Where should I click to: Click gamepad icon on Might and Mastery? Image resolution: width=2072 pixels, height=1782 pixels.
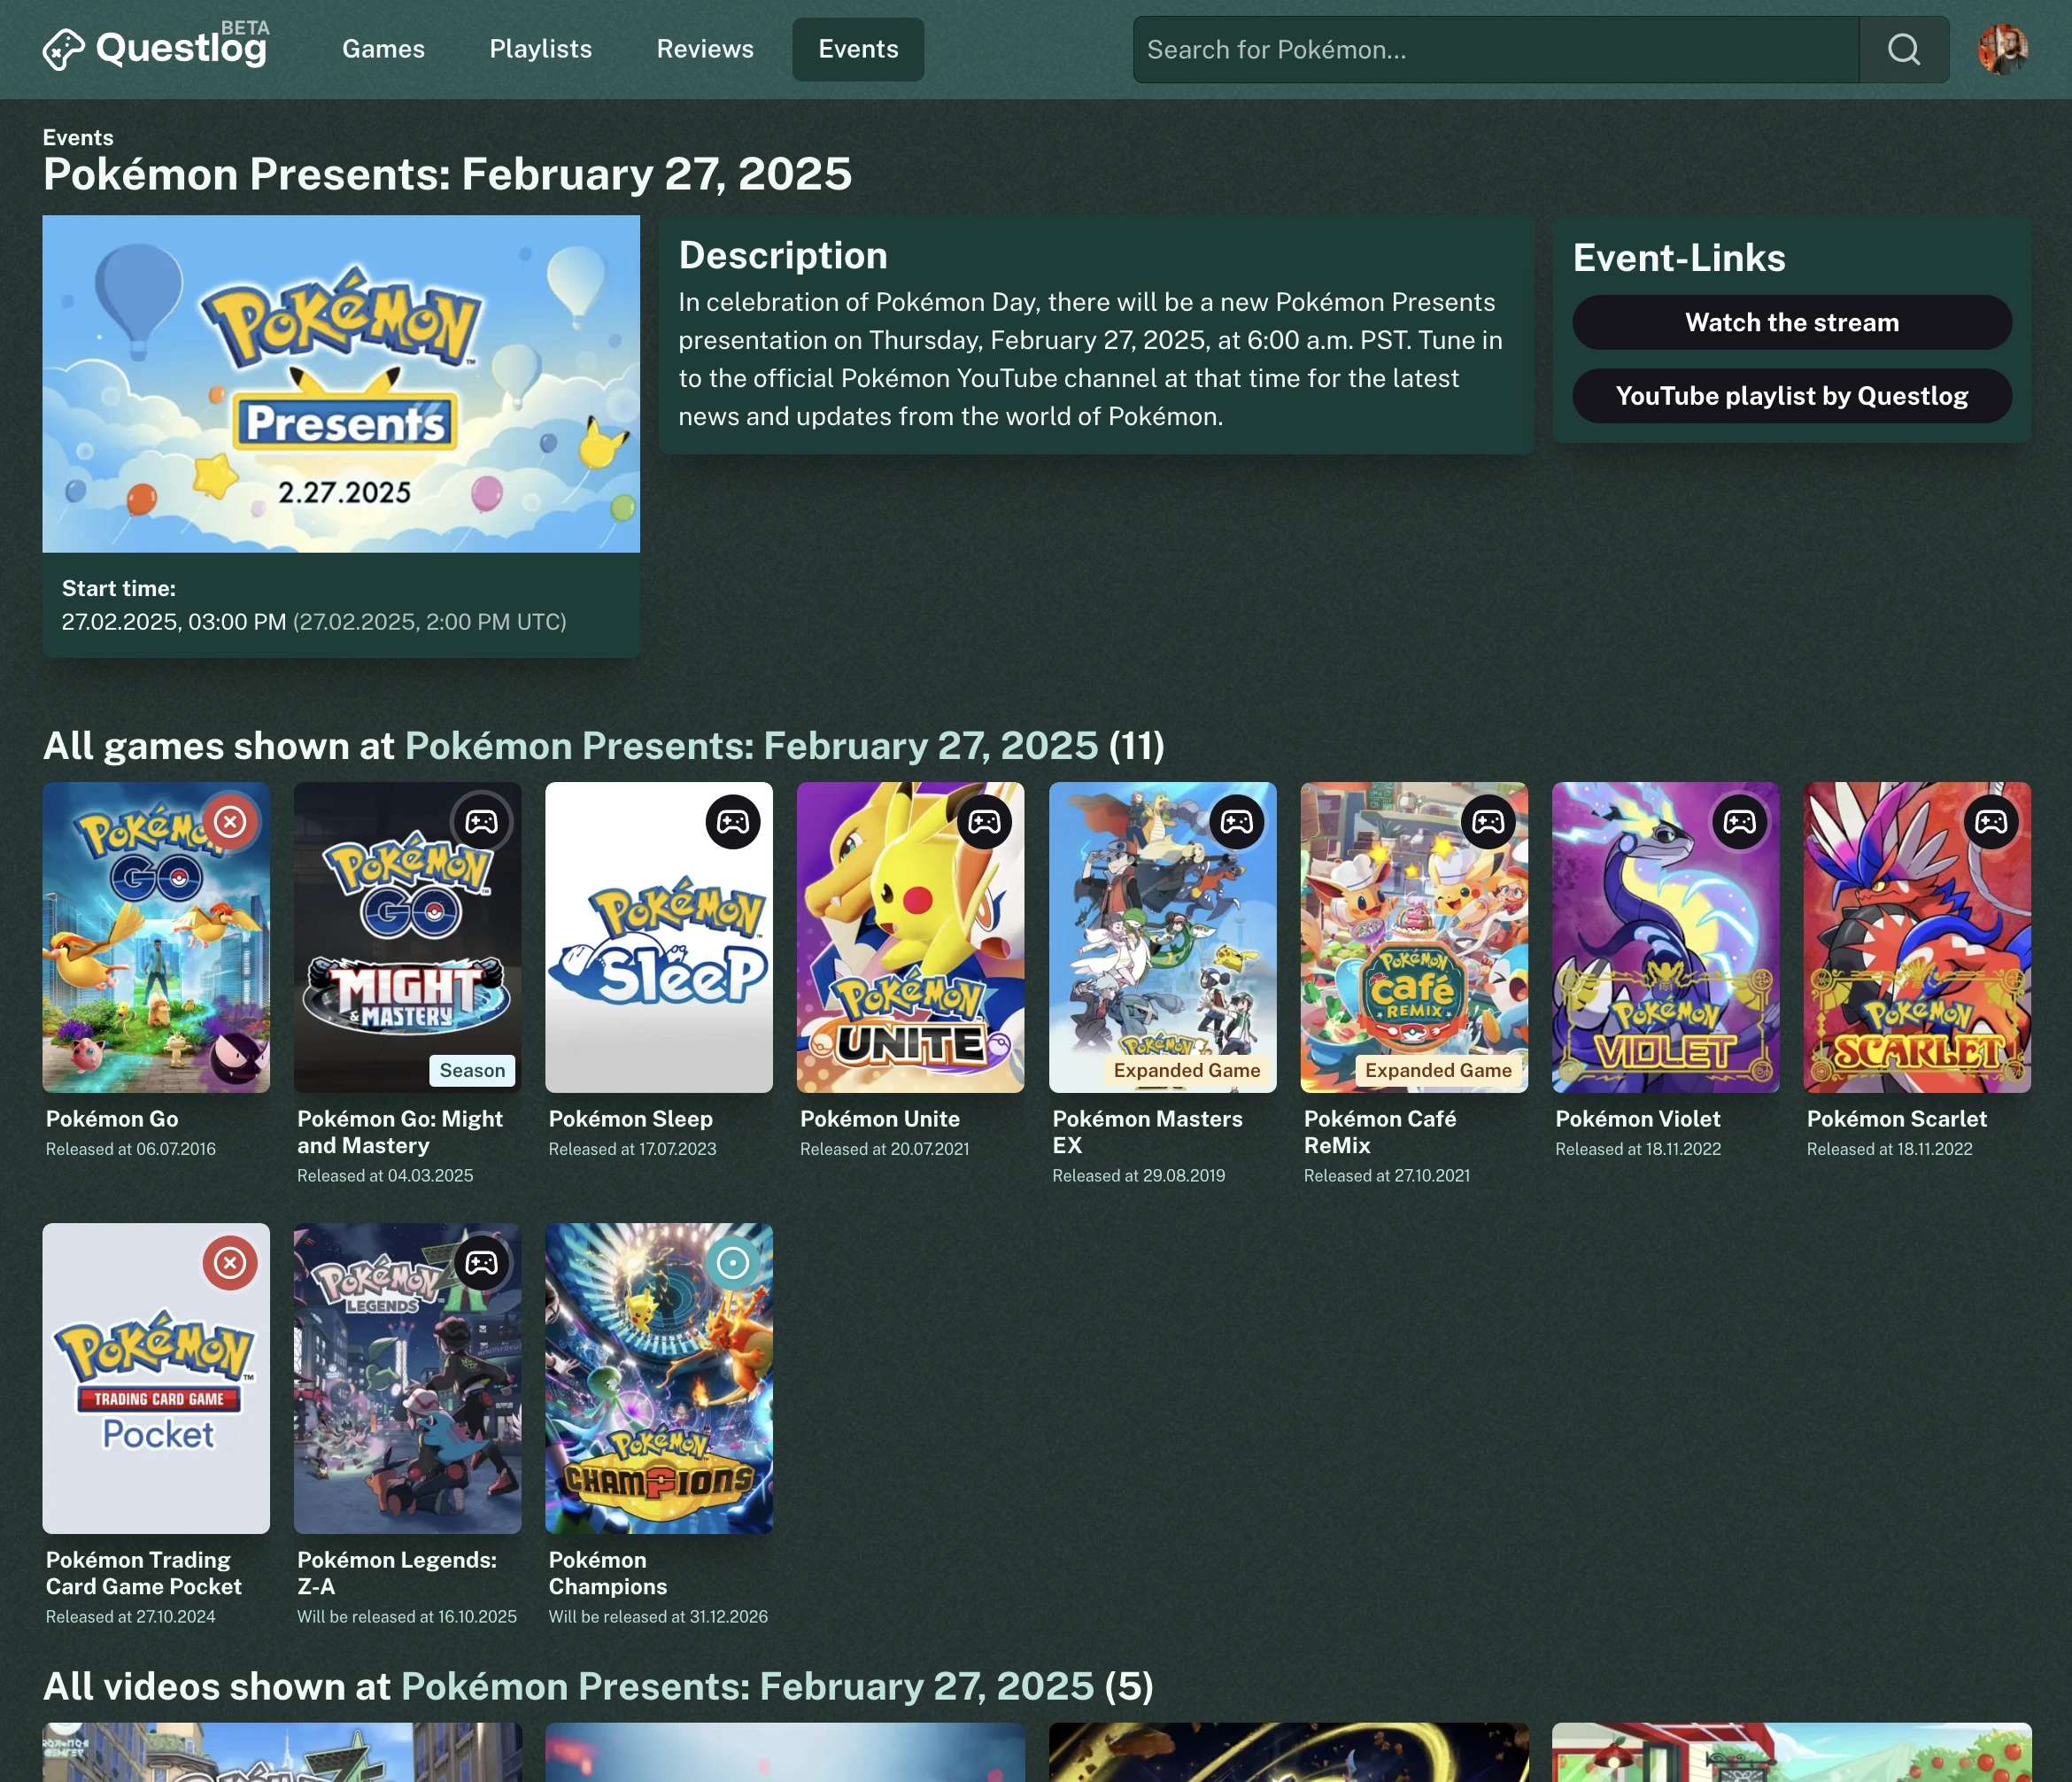482,822
